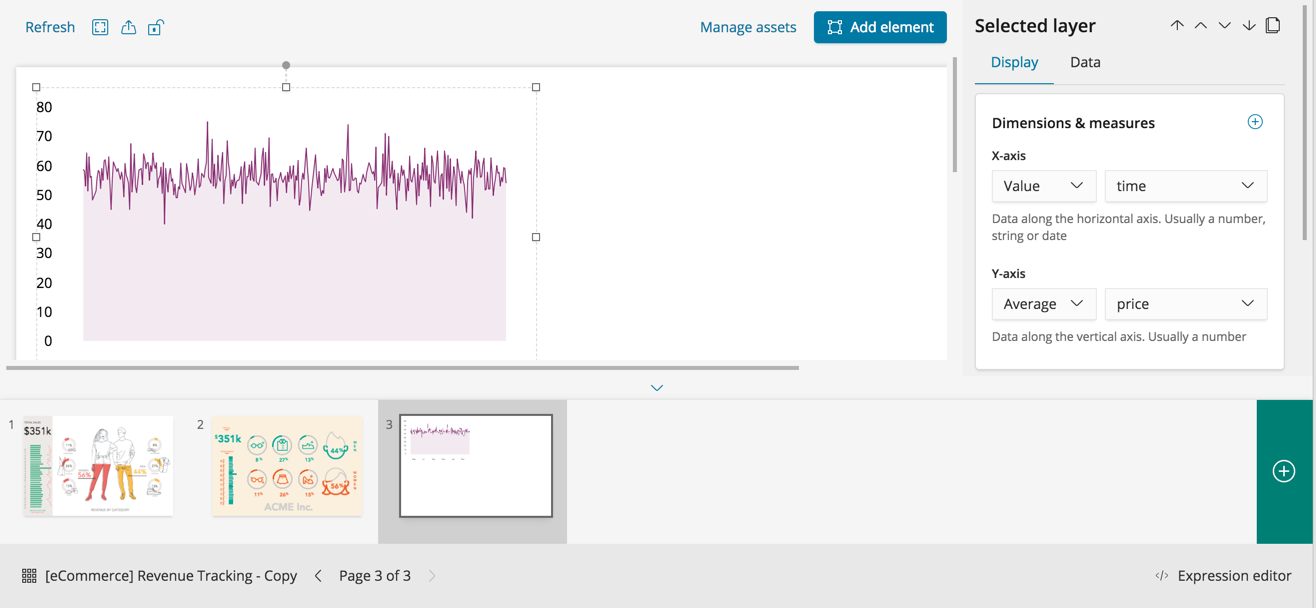The width and height of the screenshot is (1316, 608).
Task: Move selected layer down one level
Action: click(x=1225, y=26)
